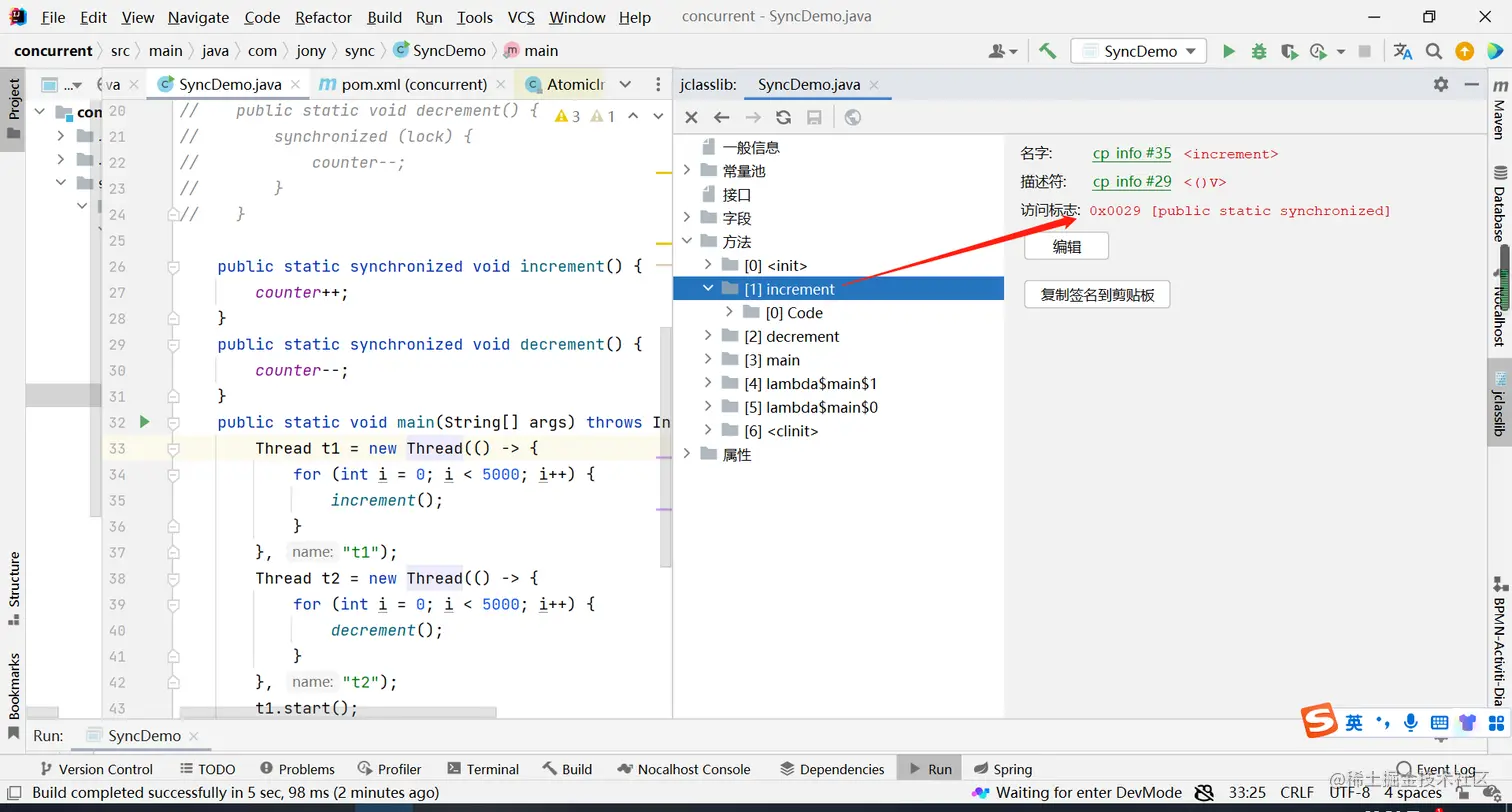Expand the [0] <init> method node

point(708,265)
